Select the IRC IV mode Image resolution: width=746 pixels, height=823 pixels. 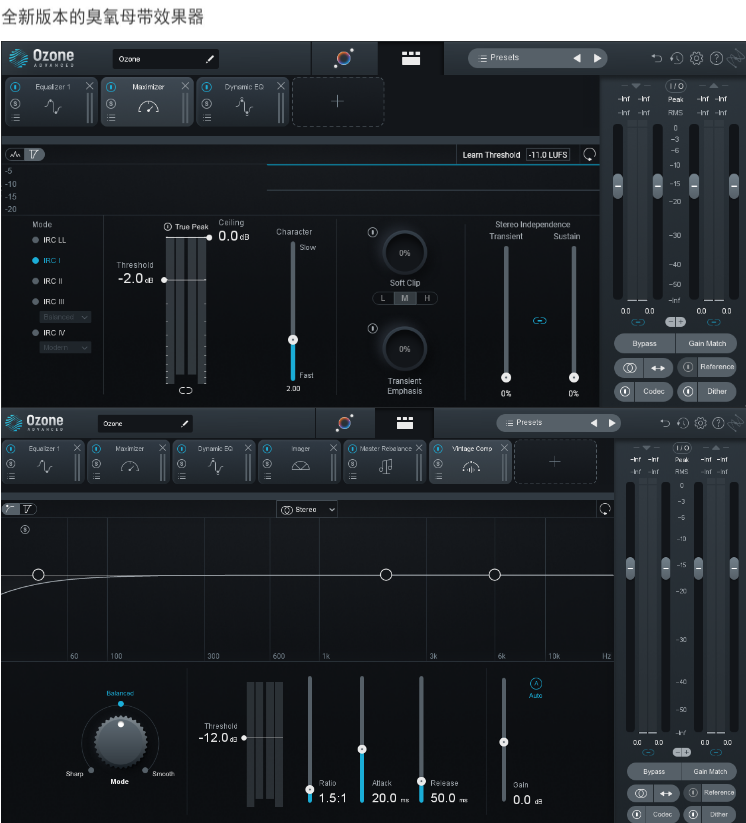tap(48, 332)
